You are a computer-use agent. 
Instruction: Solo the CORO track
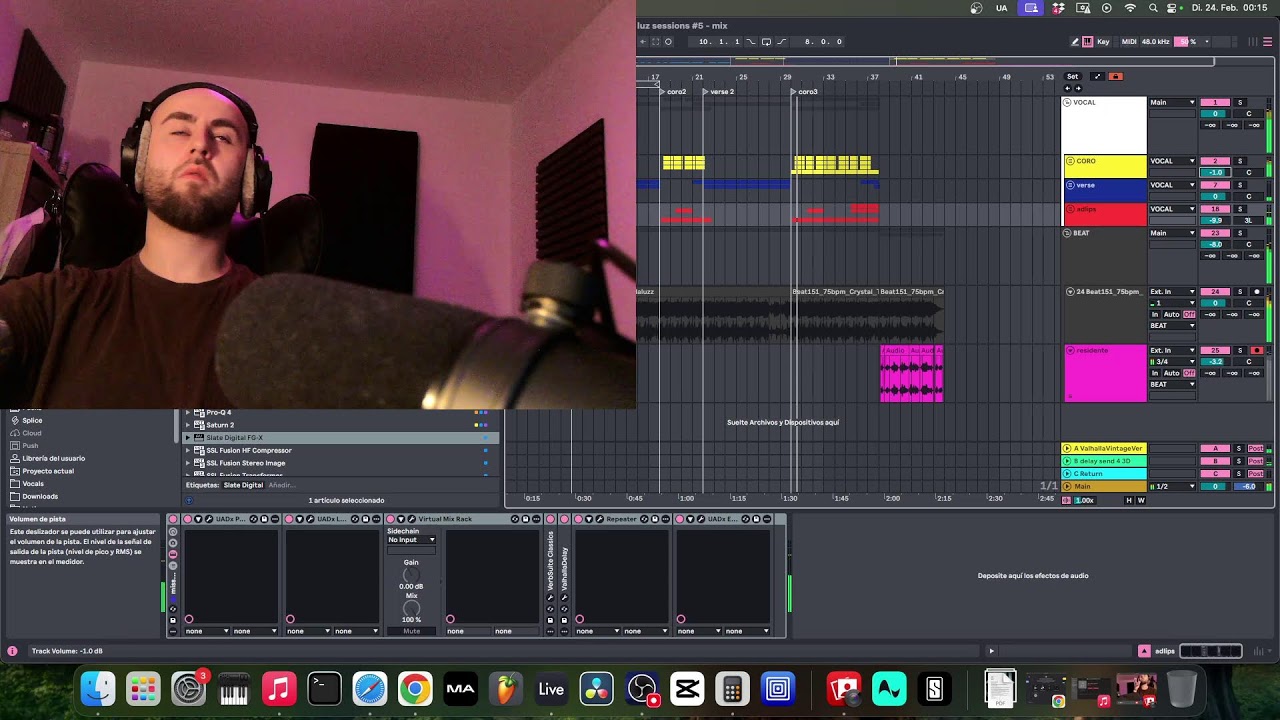[x=1240, y=161]
